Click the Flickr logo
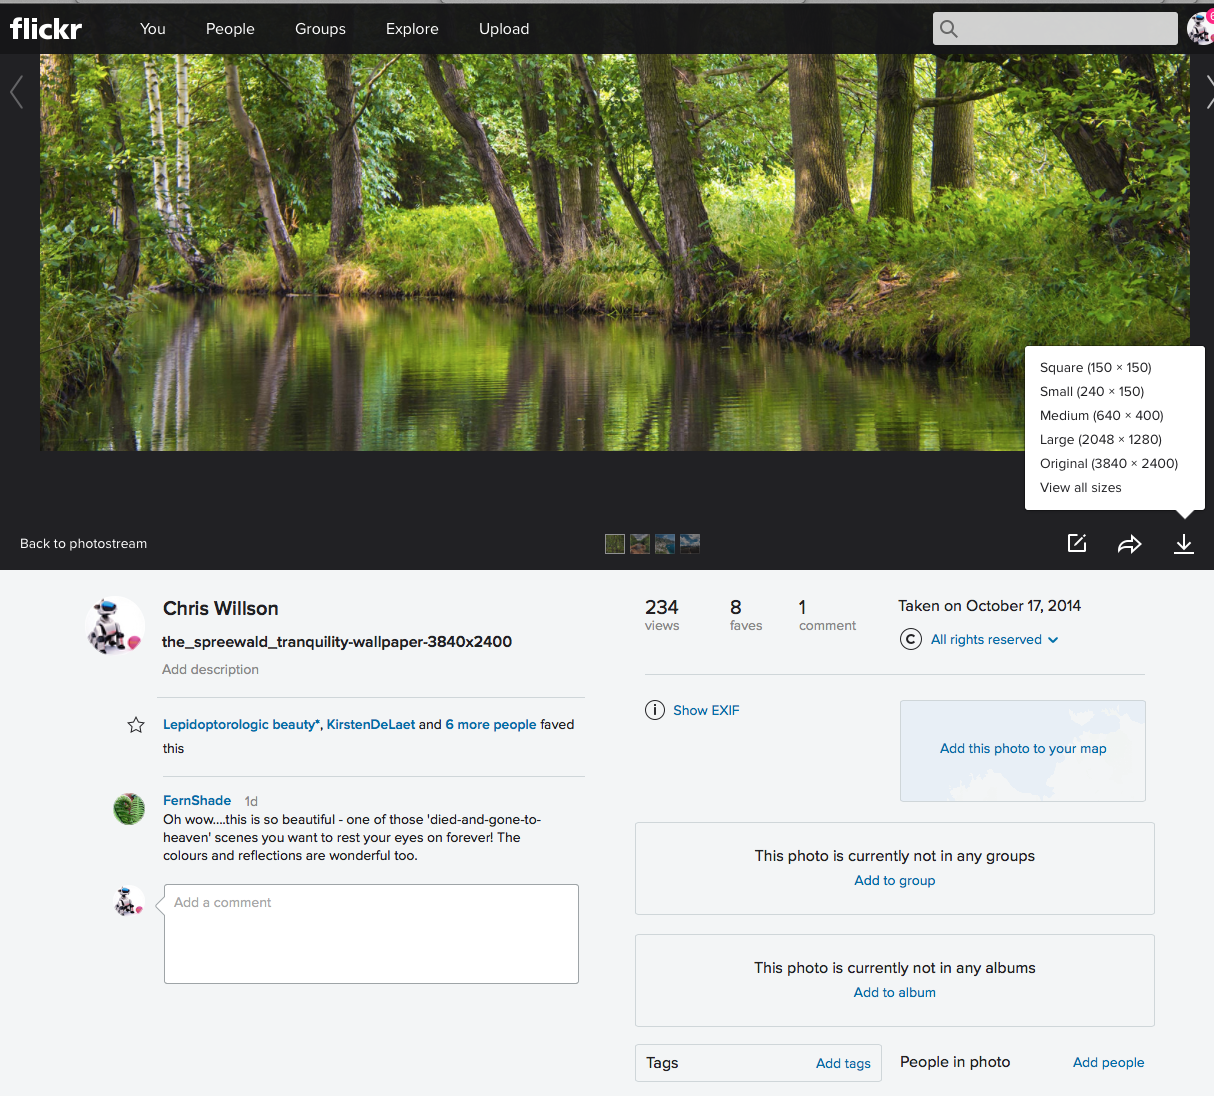 (x=46, y=29)
